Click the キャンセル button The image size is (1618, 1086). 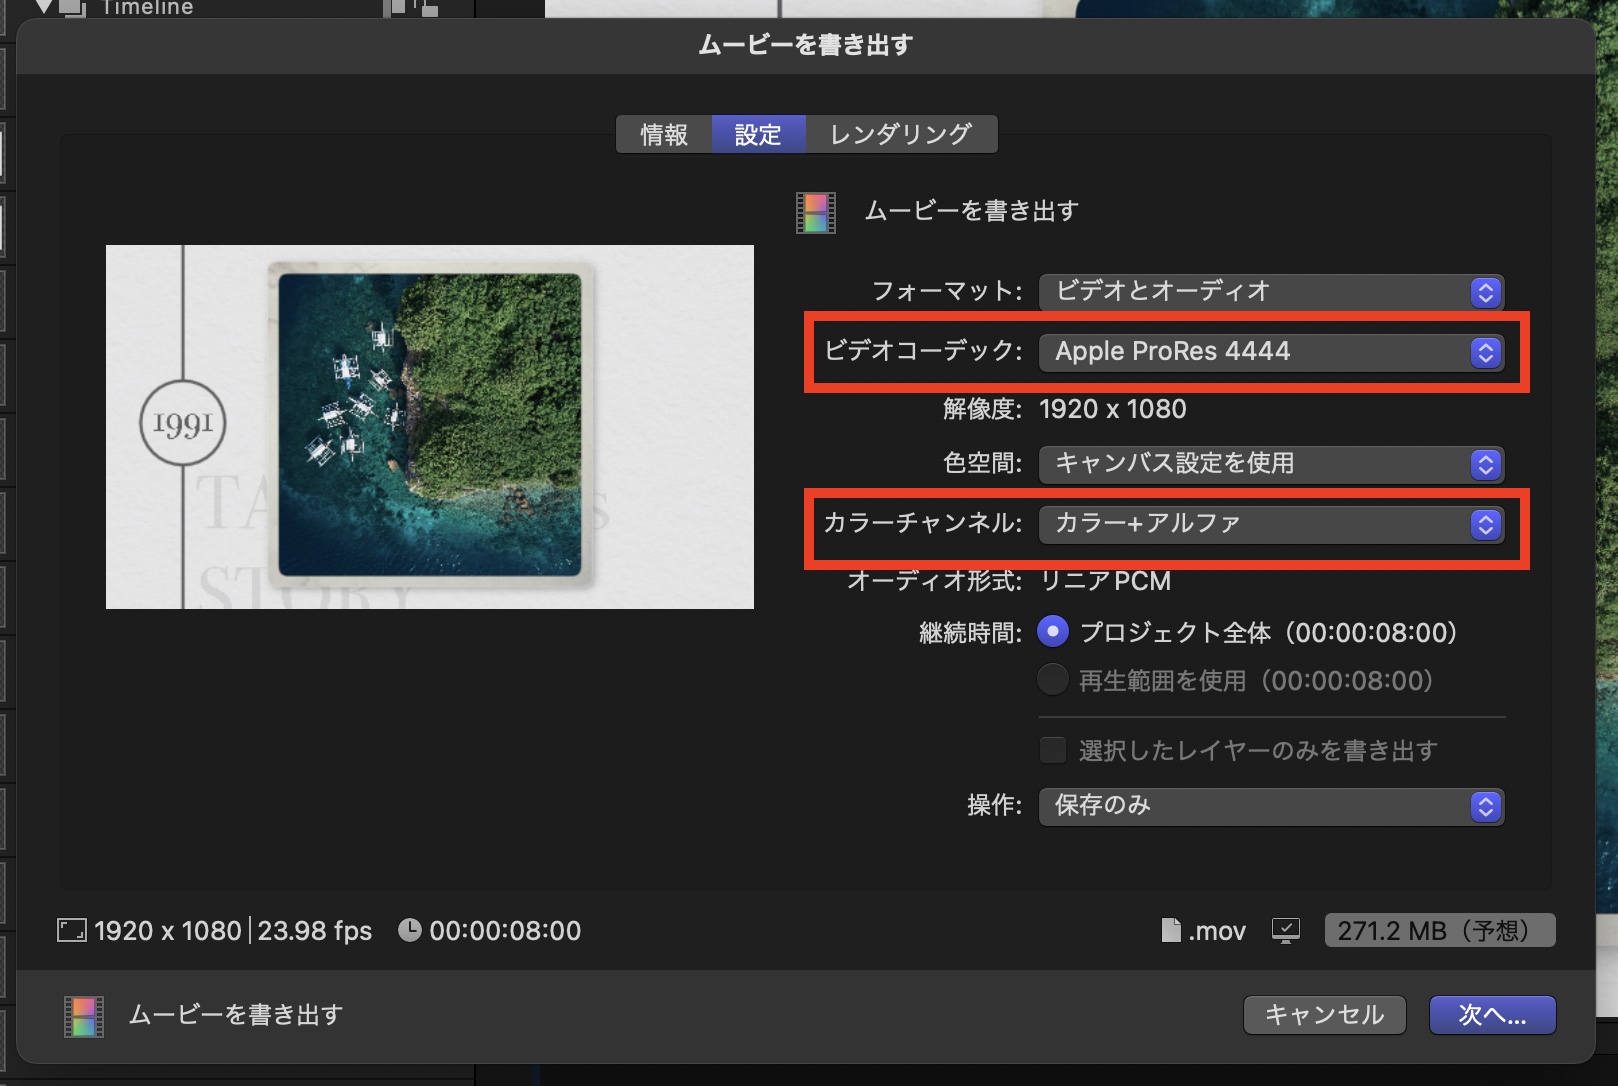(x=1325, y=1015)
